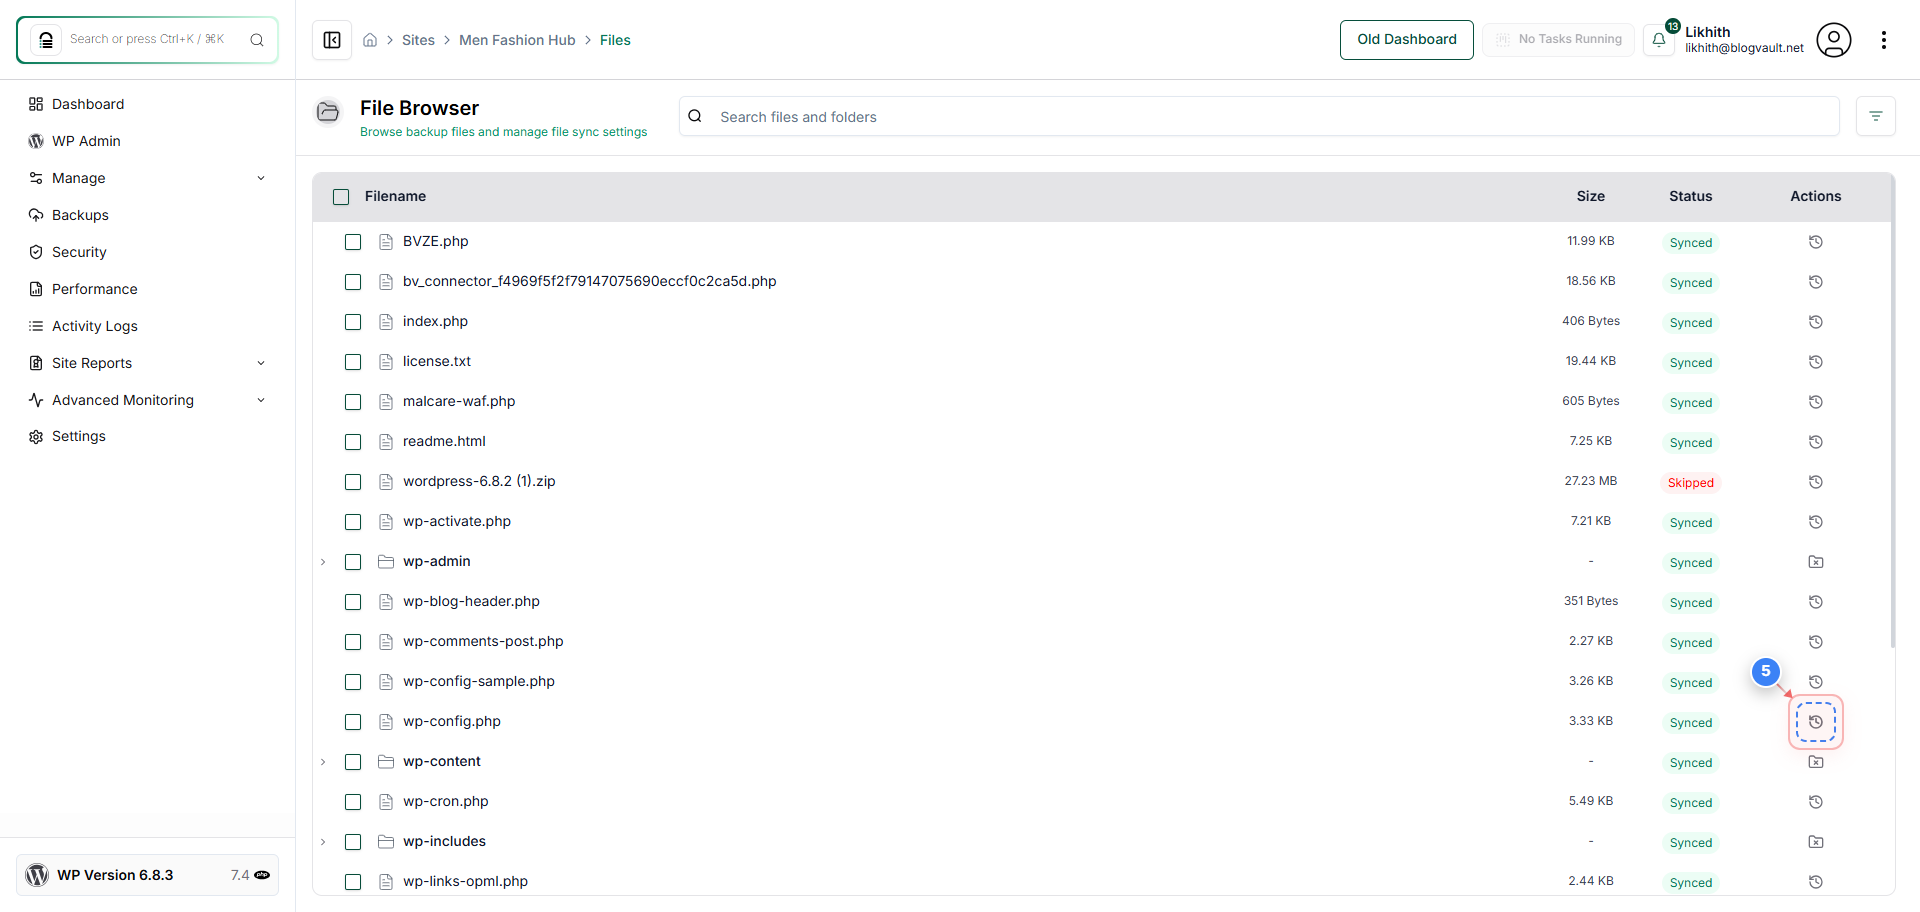This screenshot has height=912, width=1920.
Task: Click the restore history icon for BVZE.php
Action: tap(1816, 241)
